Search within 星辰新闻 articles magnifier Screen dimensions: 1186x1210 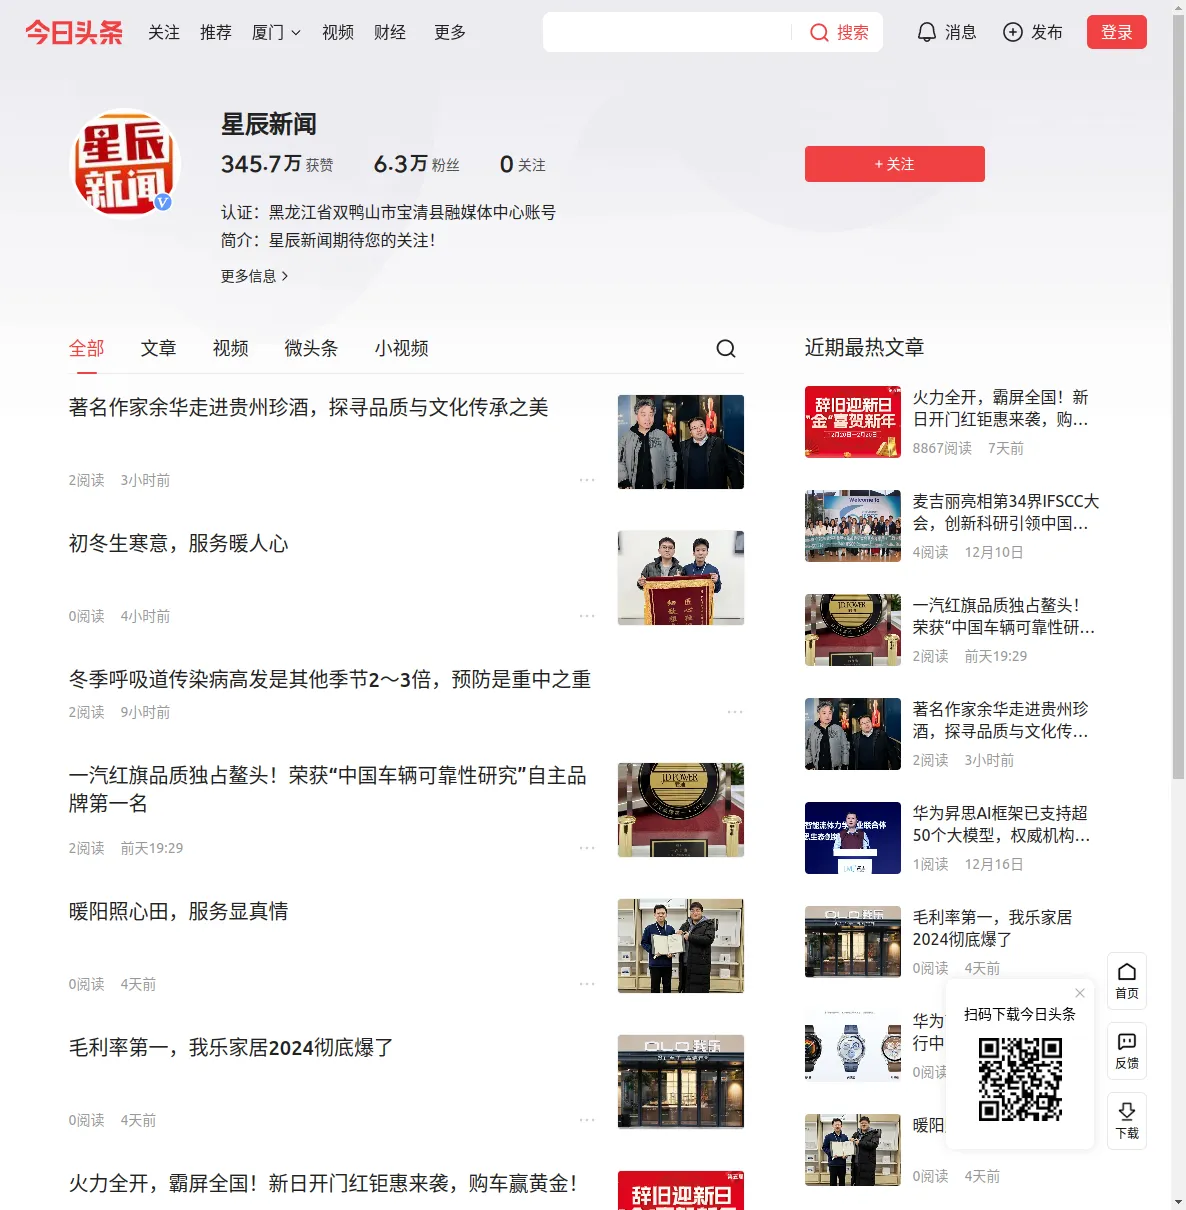[726, 349]
